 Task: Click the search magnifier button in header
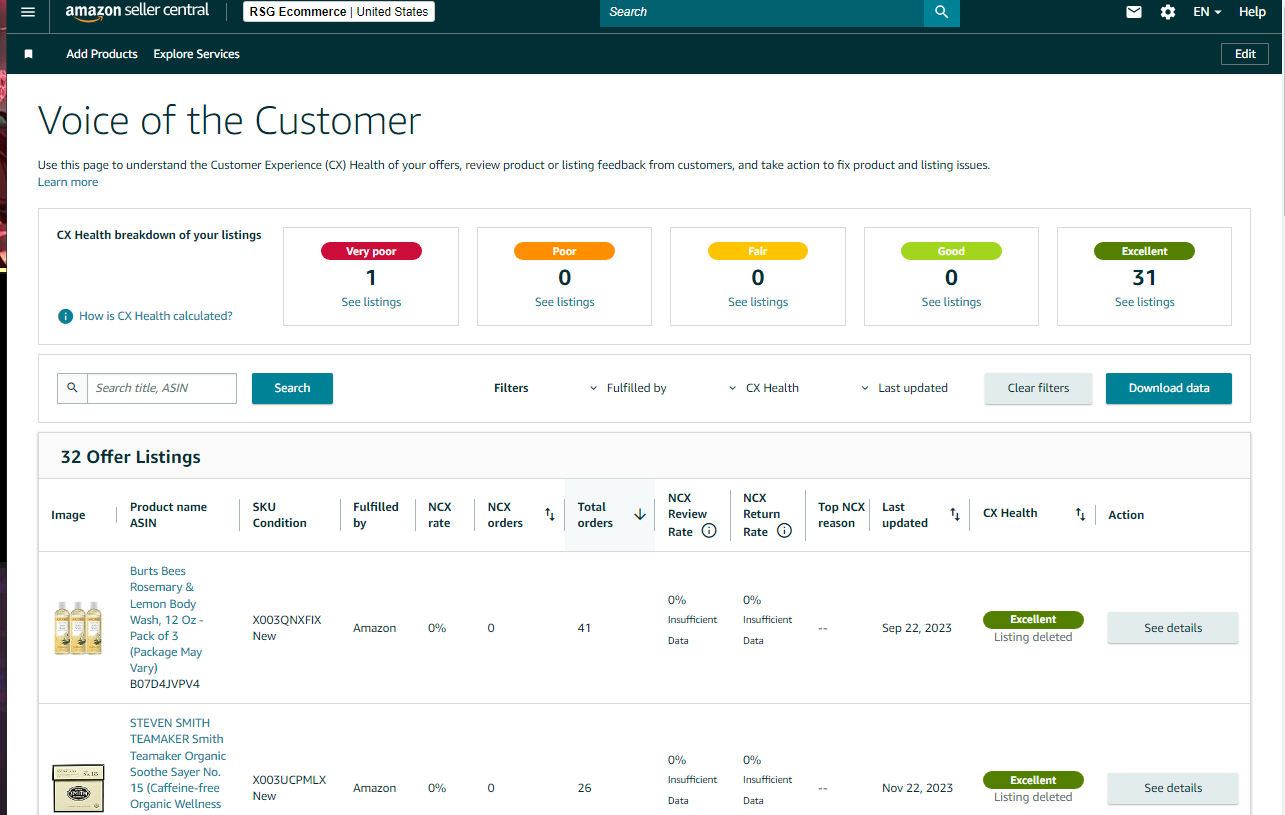941,12
